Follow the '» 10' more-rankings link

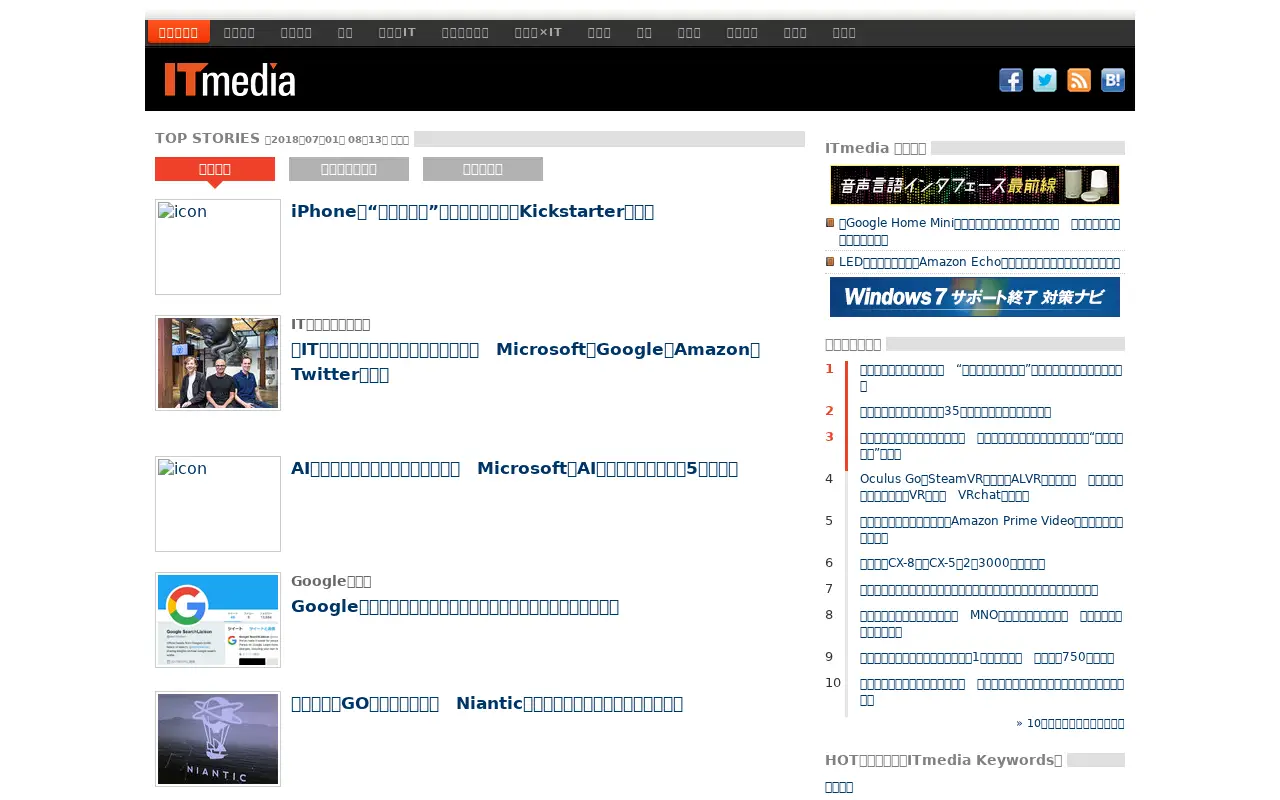(1070, 723)
